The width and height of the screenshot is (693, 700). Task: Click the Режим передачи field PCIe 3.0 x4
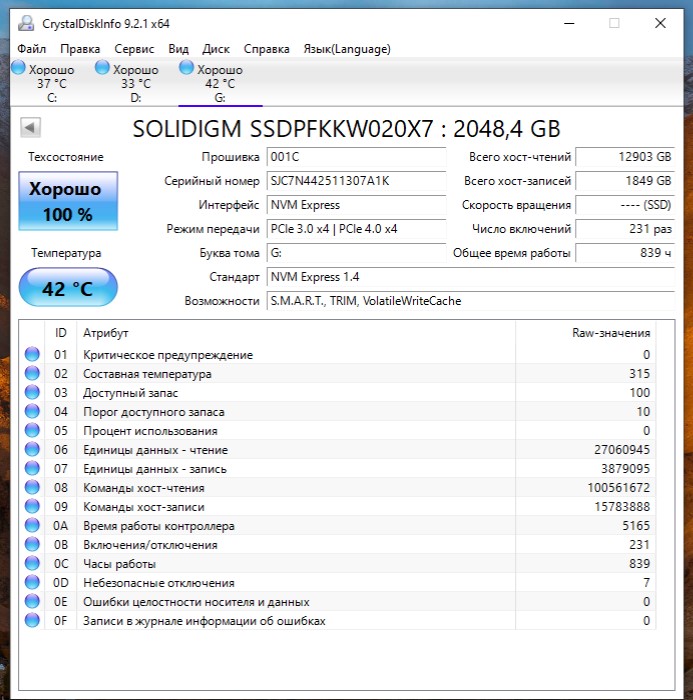coord(356,229)
